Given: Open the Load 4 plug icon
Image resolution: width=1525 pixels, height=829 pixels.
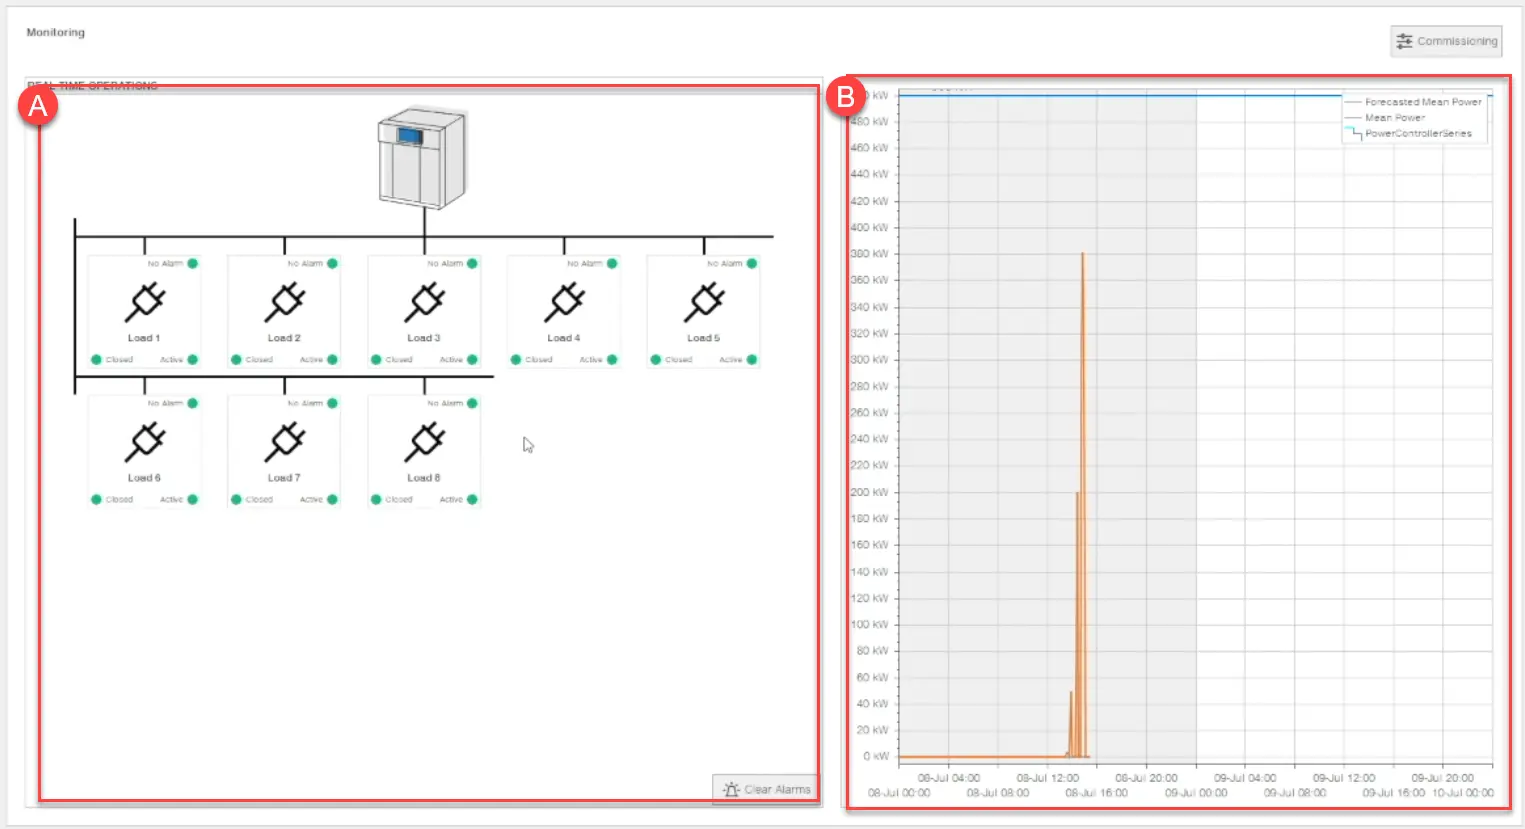Looking at the screenshot, I should (x=564, y=302).
